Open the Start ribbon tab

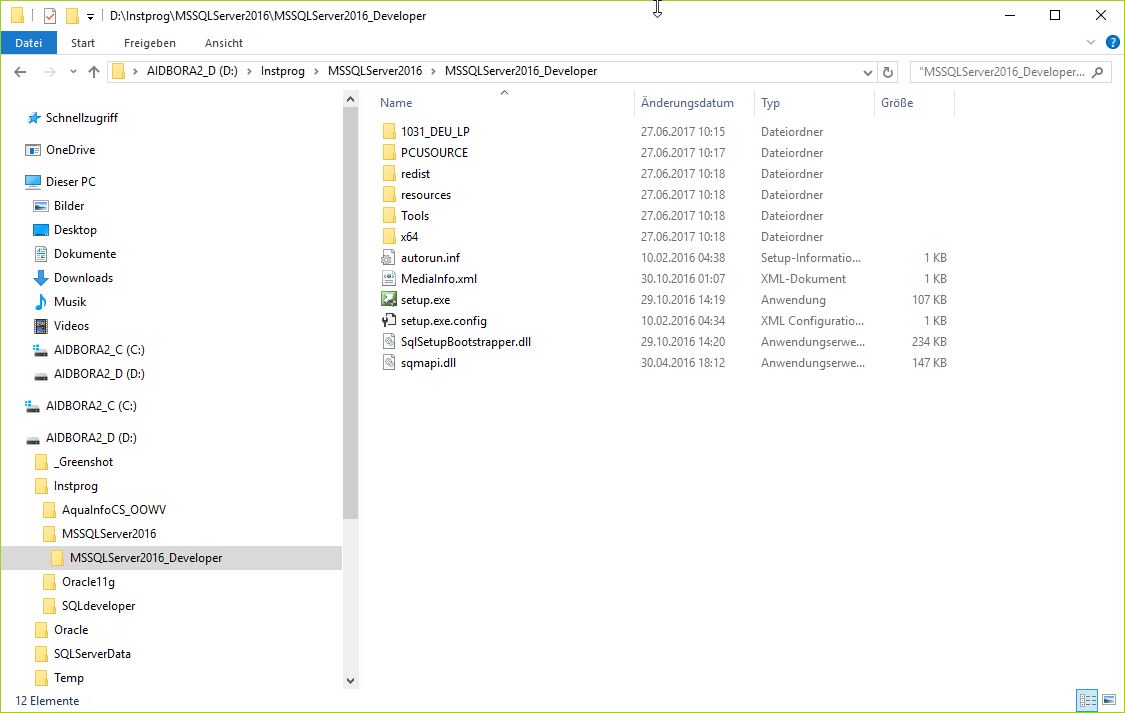[83, 43]
